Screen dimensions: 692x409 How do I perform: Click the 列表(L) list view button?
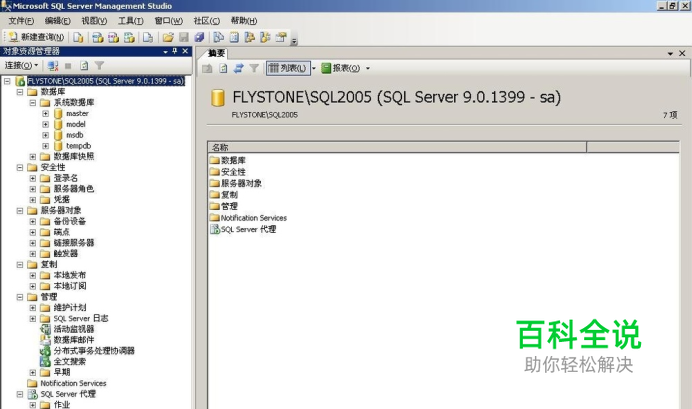click(x=288, y=68)
